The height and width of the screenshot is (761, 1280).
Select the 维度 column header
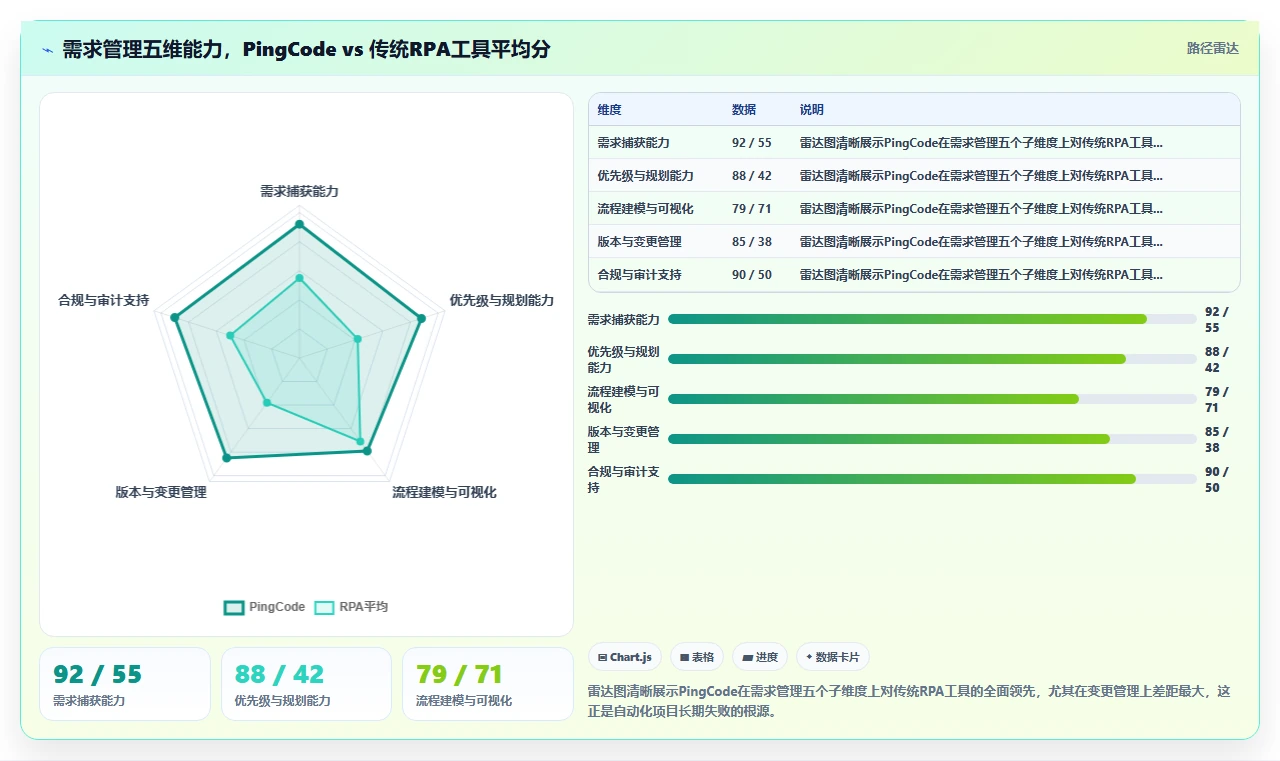click(609, 110)
